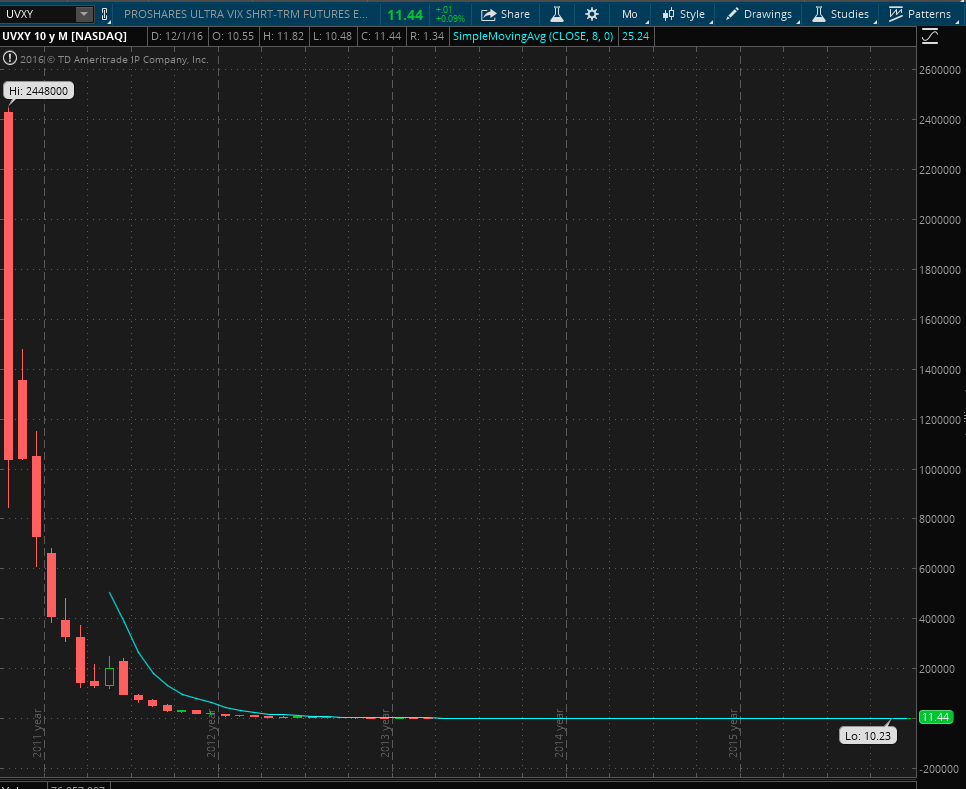Viewport: 966px width, 789px height.
Task: Click the Hi: 2448000 price bubble
Action: [38, 91]
